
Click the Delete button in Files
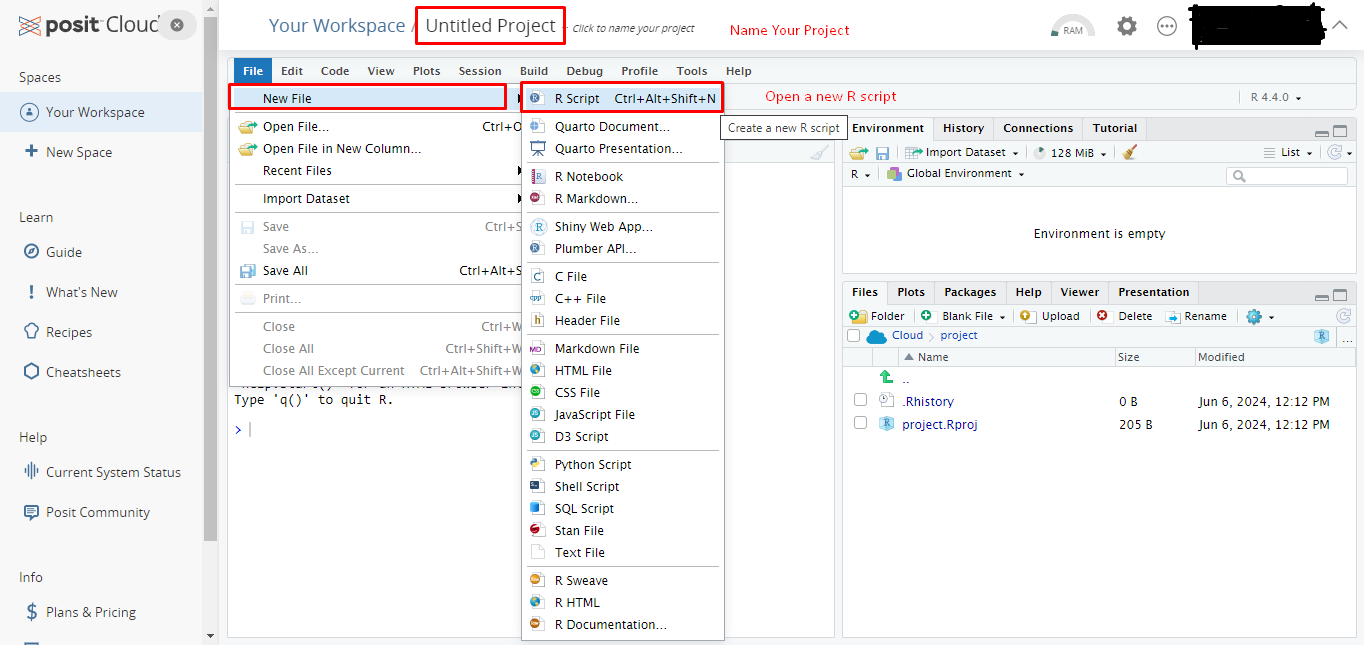point(1124,316)
